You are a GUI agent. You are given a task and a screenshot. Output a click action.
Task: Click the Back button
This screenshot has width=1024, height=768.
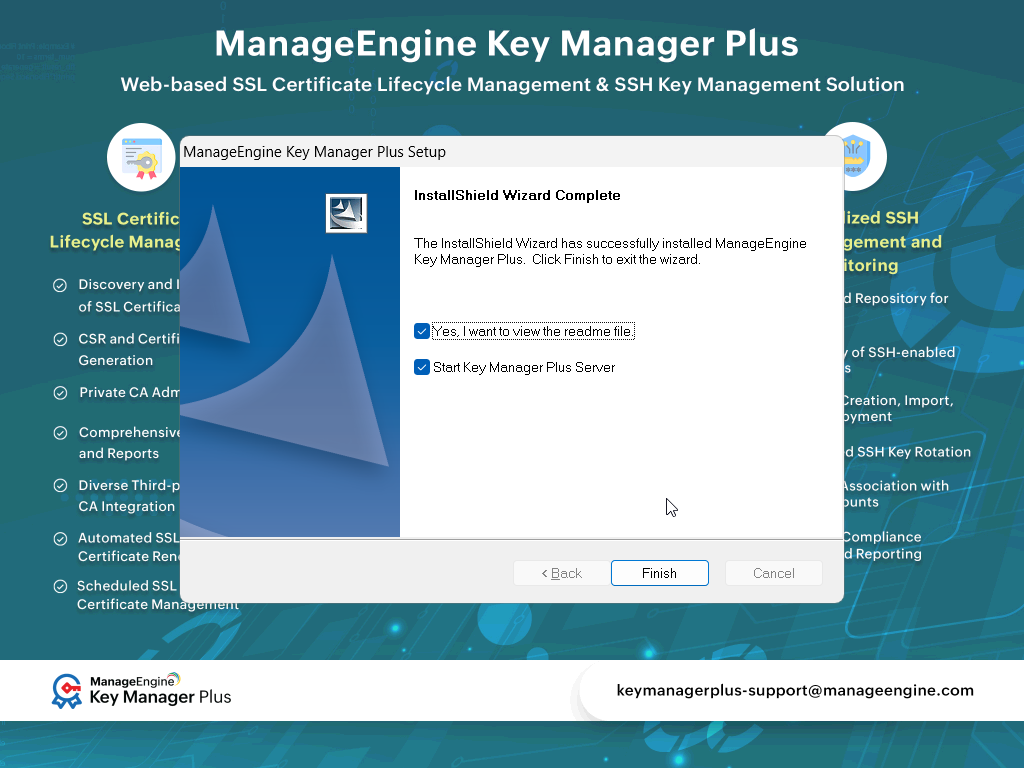coord(562,573)
